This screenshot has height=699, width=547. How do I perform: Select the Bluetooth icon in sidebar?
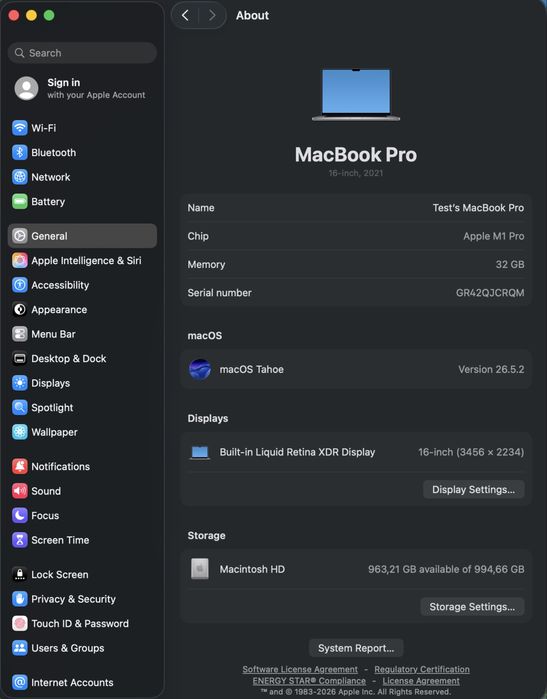20,152
